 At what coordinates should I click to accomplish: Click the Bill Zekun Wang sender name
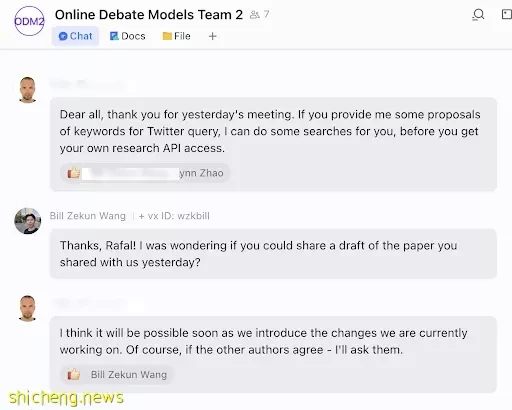[88, 216]
